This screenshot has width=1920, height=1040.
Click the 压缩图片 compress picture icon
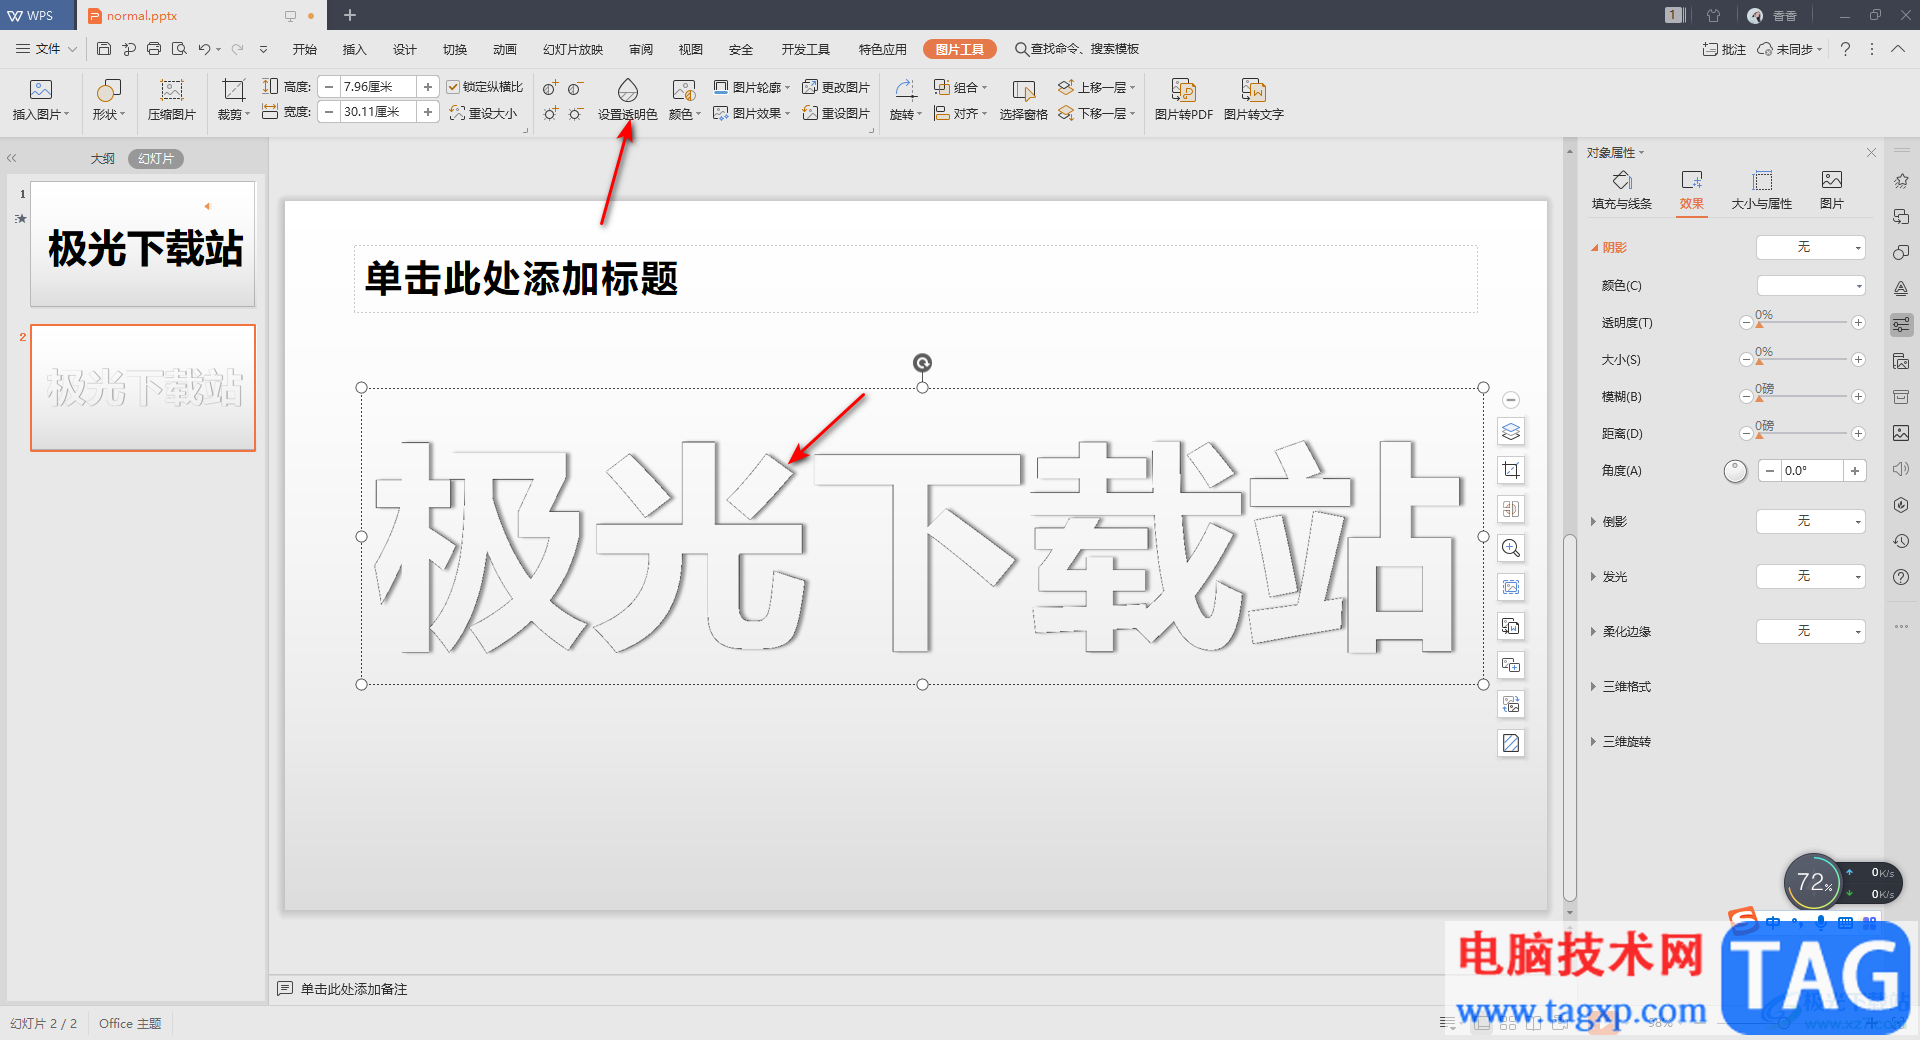pos(172,90)
